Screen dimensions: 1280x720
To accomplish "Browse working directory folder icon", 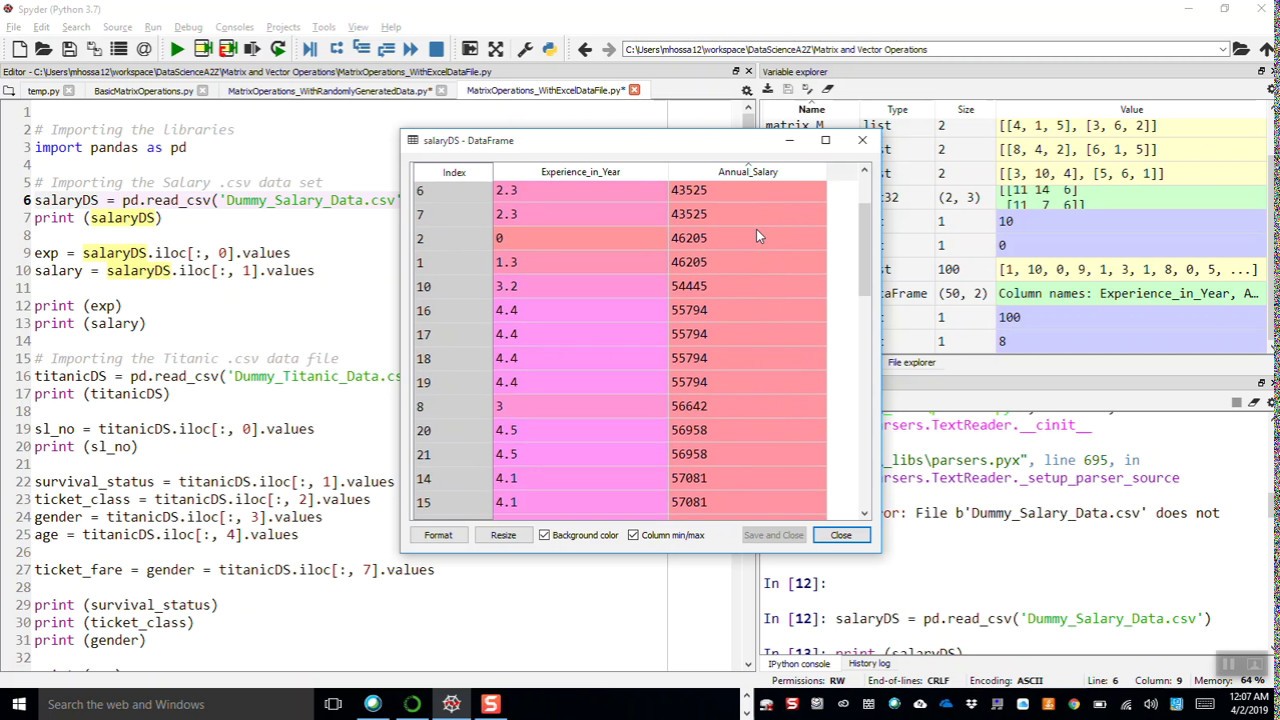I will coord(1241,49).
